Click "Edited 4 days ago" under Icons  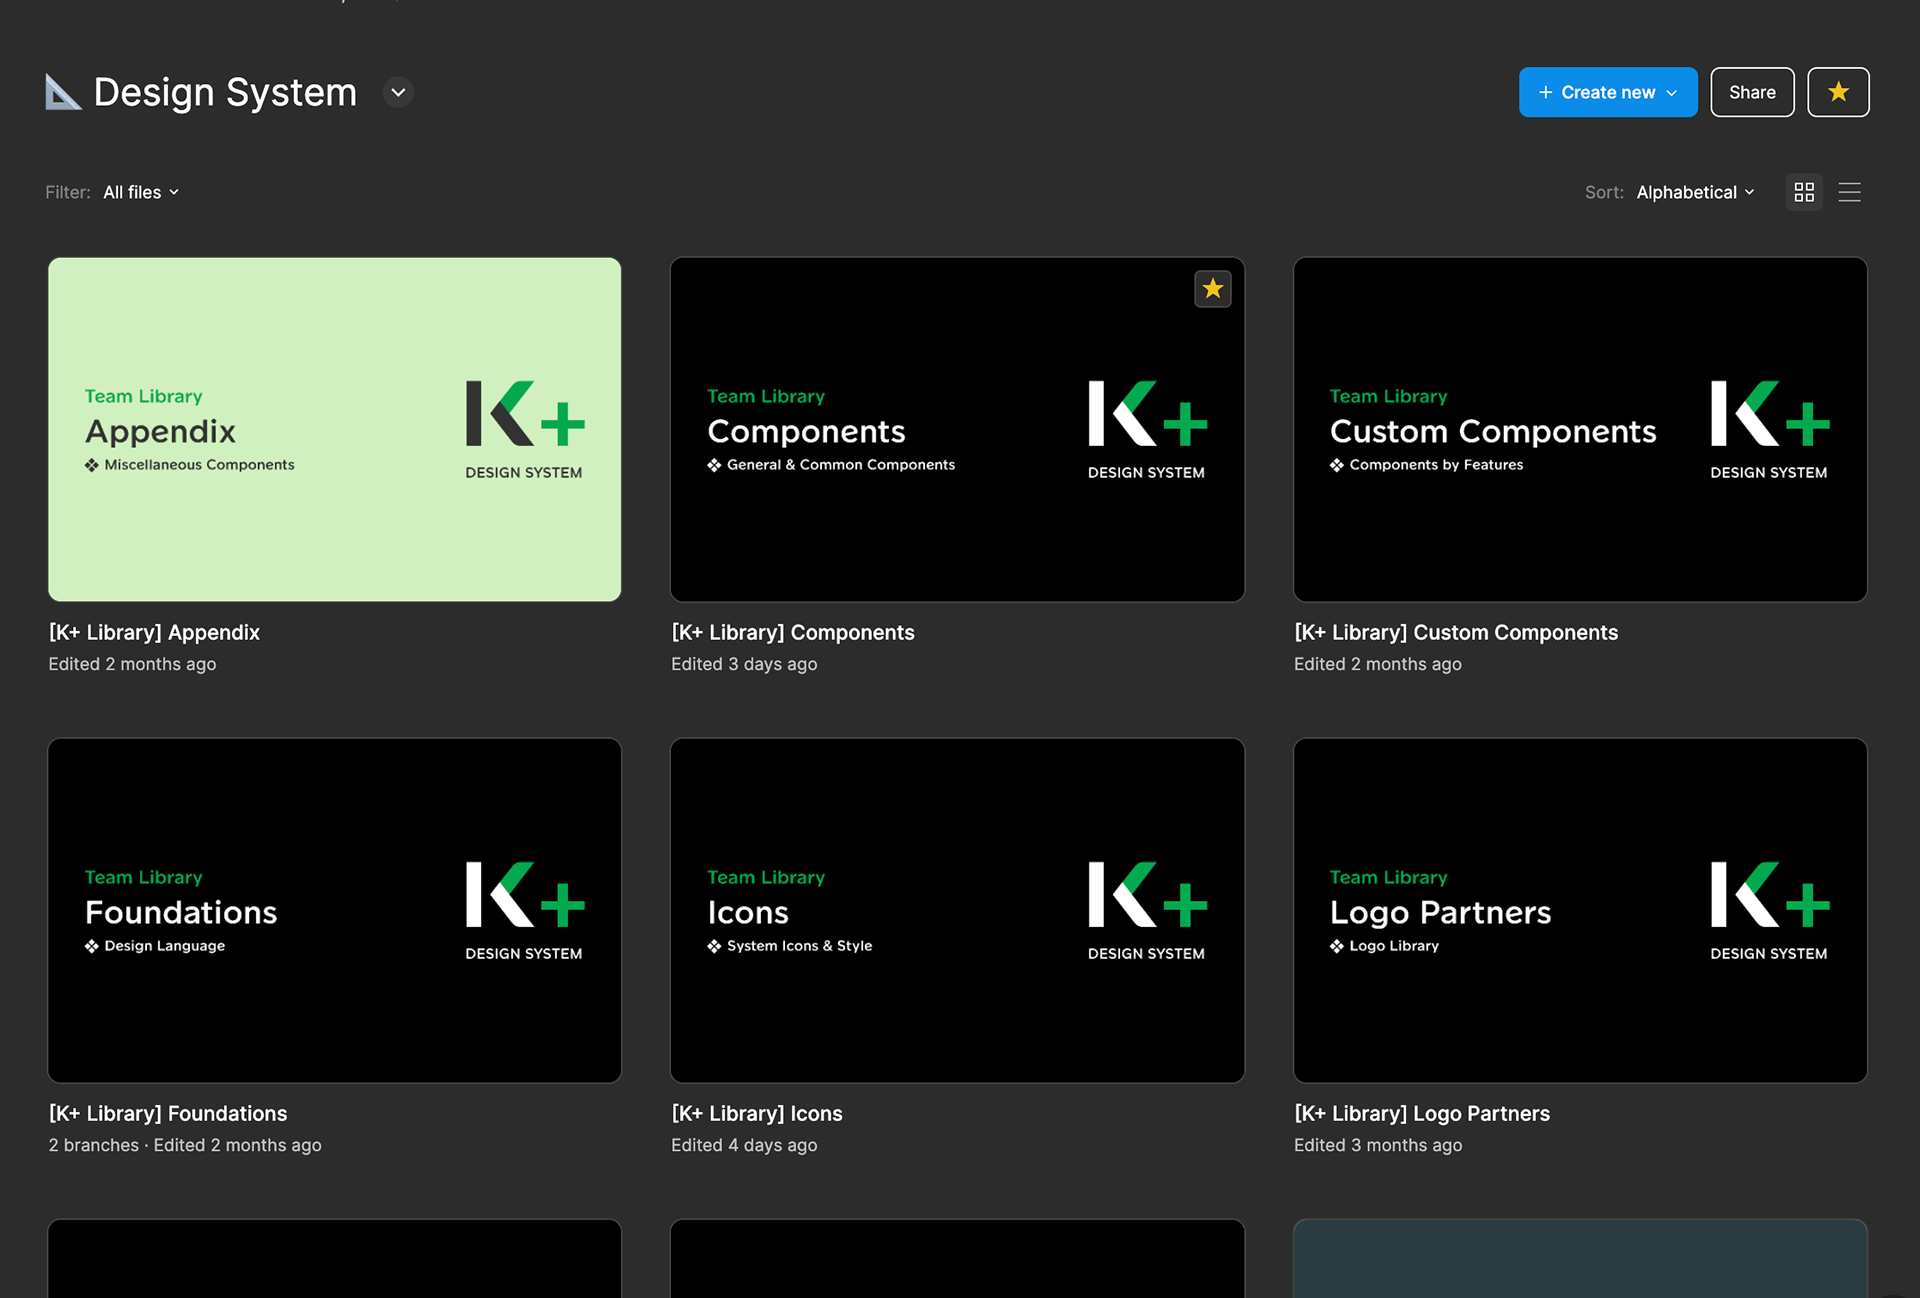pos(744,1145)
